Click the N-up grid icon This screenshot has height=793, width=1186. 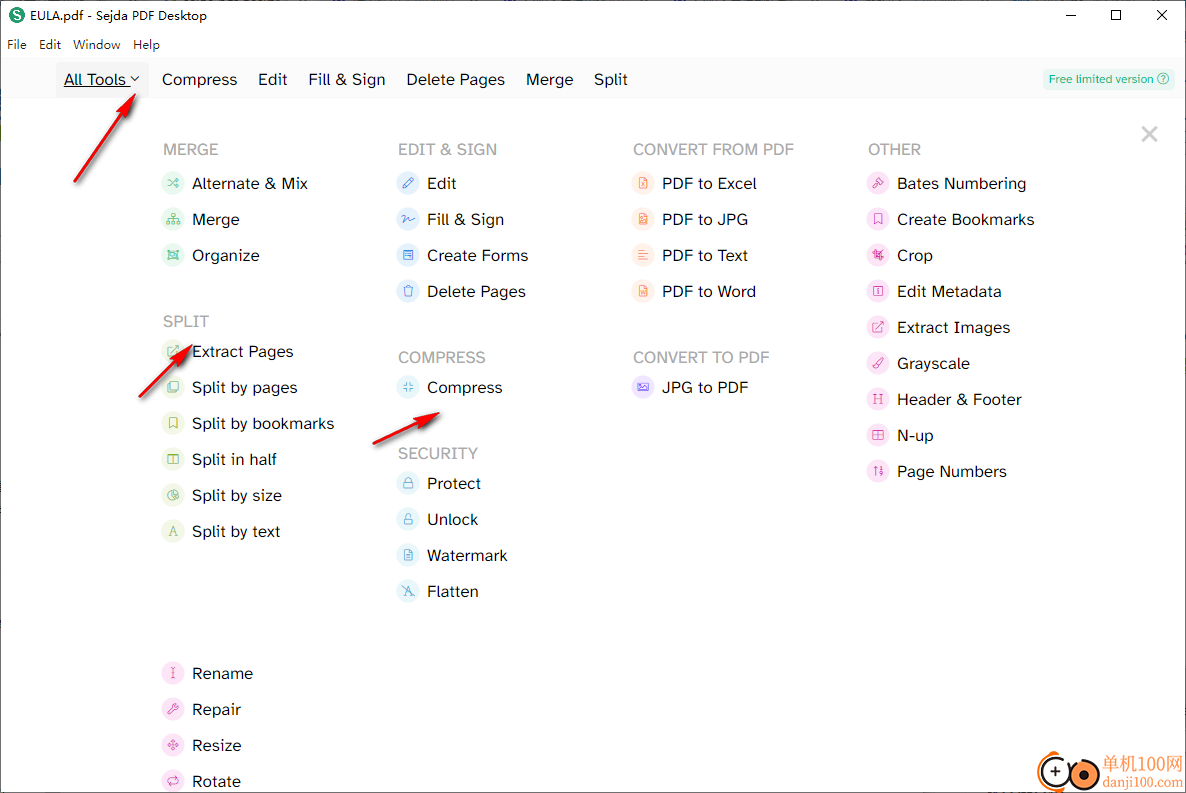pyautogui.click(x=878, y=435)
